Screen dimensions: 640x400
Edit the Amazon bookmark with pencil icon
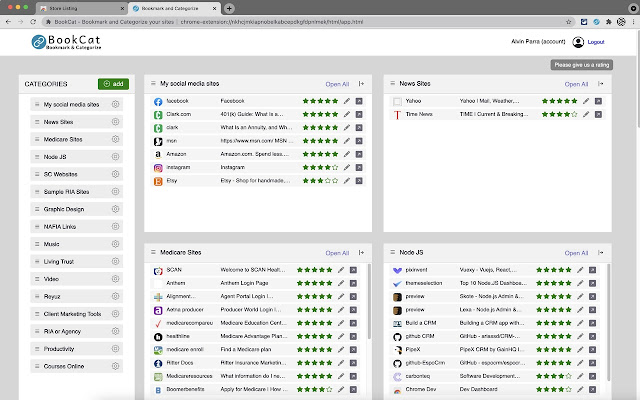click(x=347, y=154)
